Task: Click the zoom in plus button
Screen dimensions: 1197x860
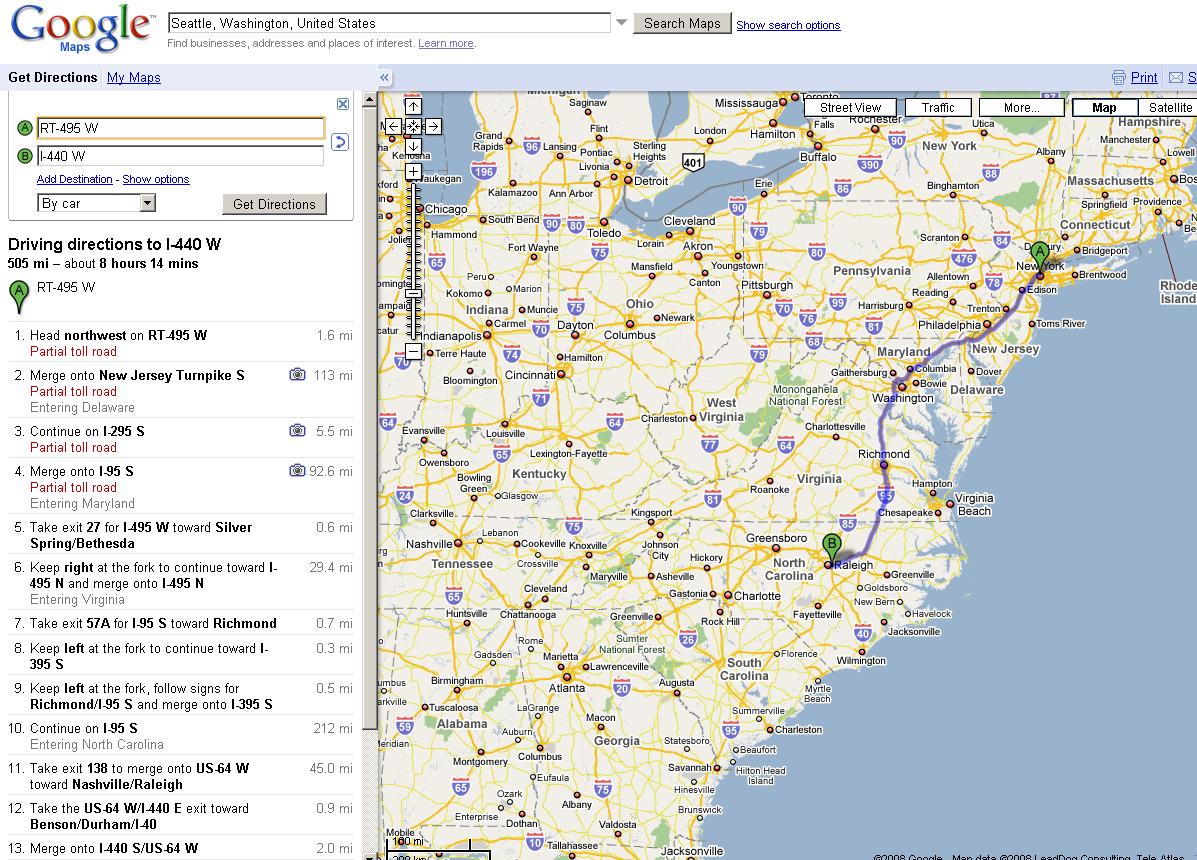Action: 413,172
